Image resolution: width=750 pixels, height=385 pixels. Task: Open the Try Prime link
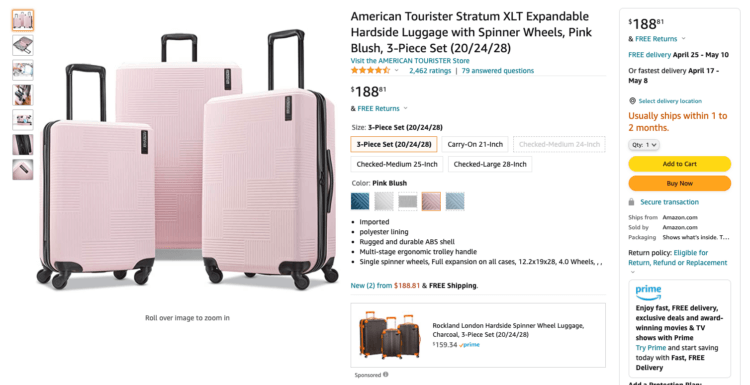click(651, 348)
